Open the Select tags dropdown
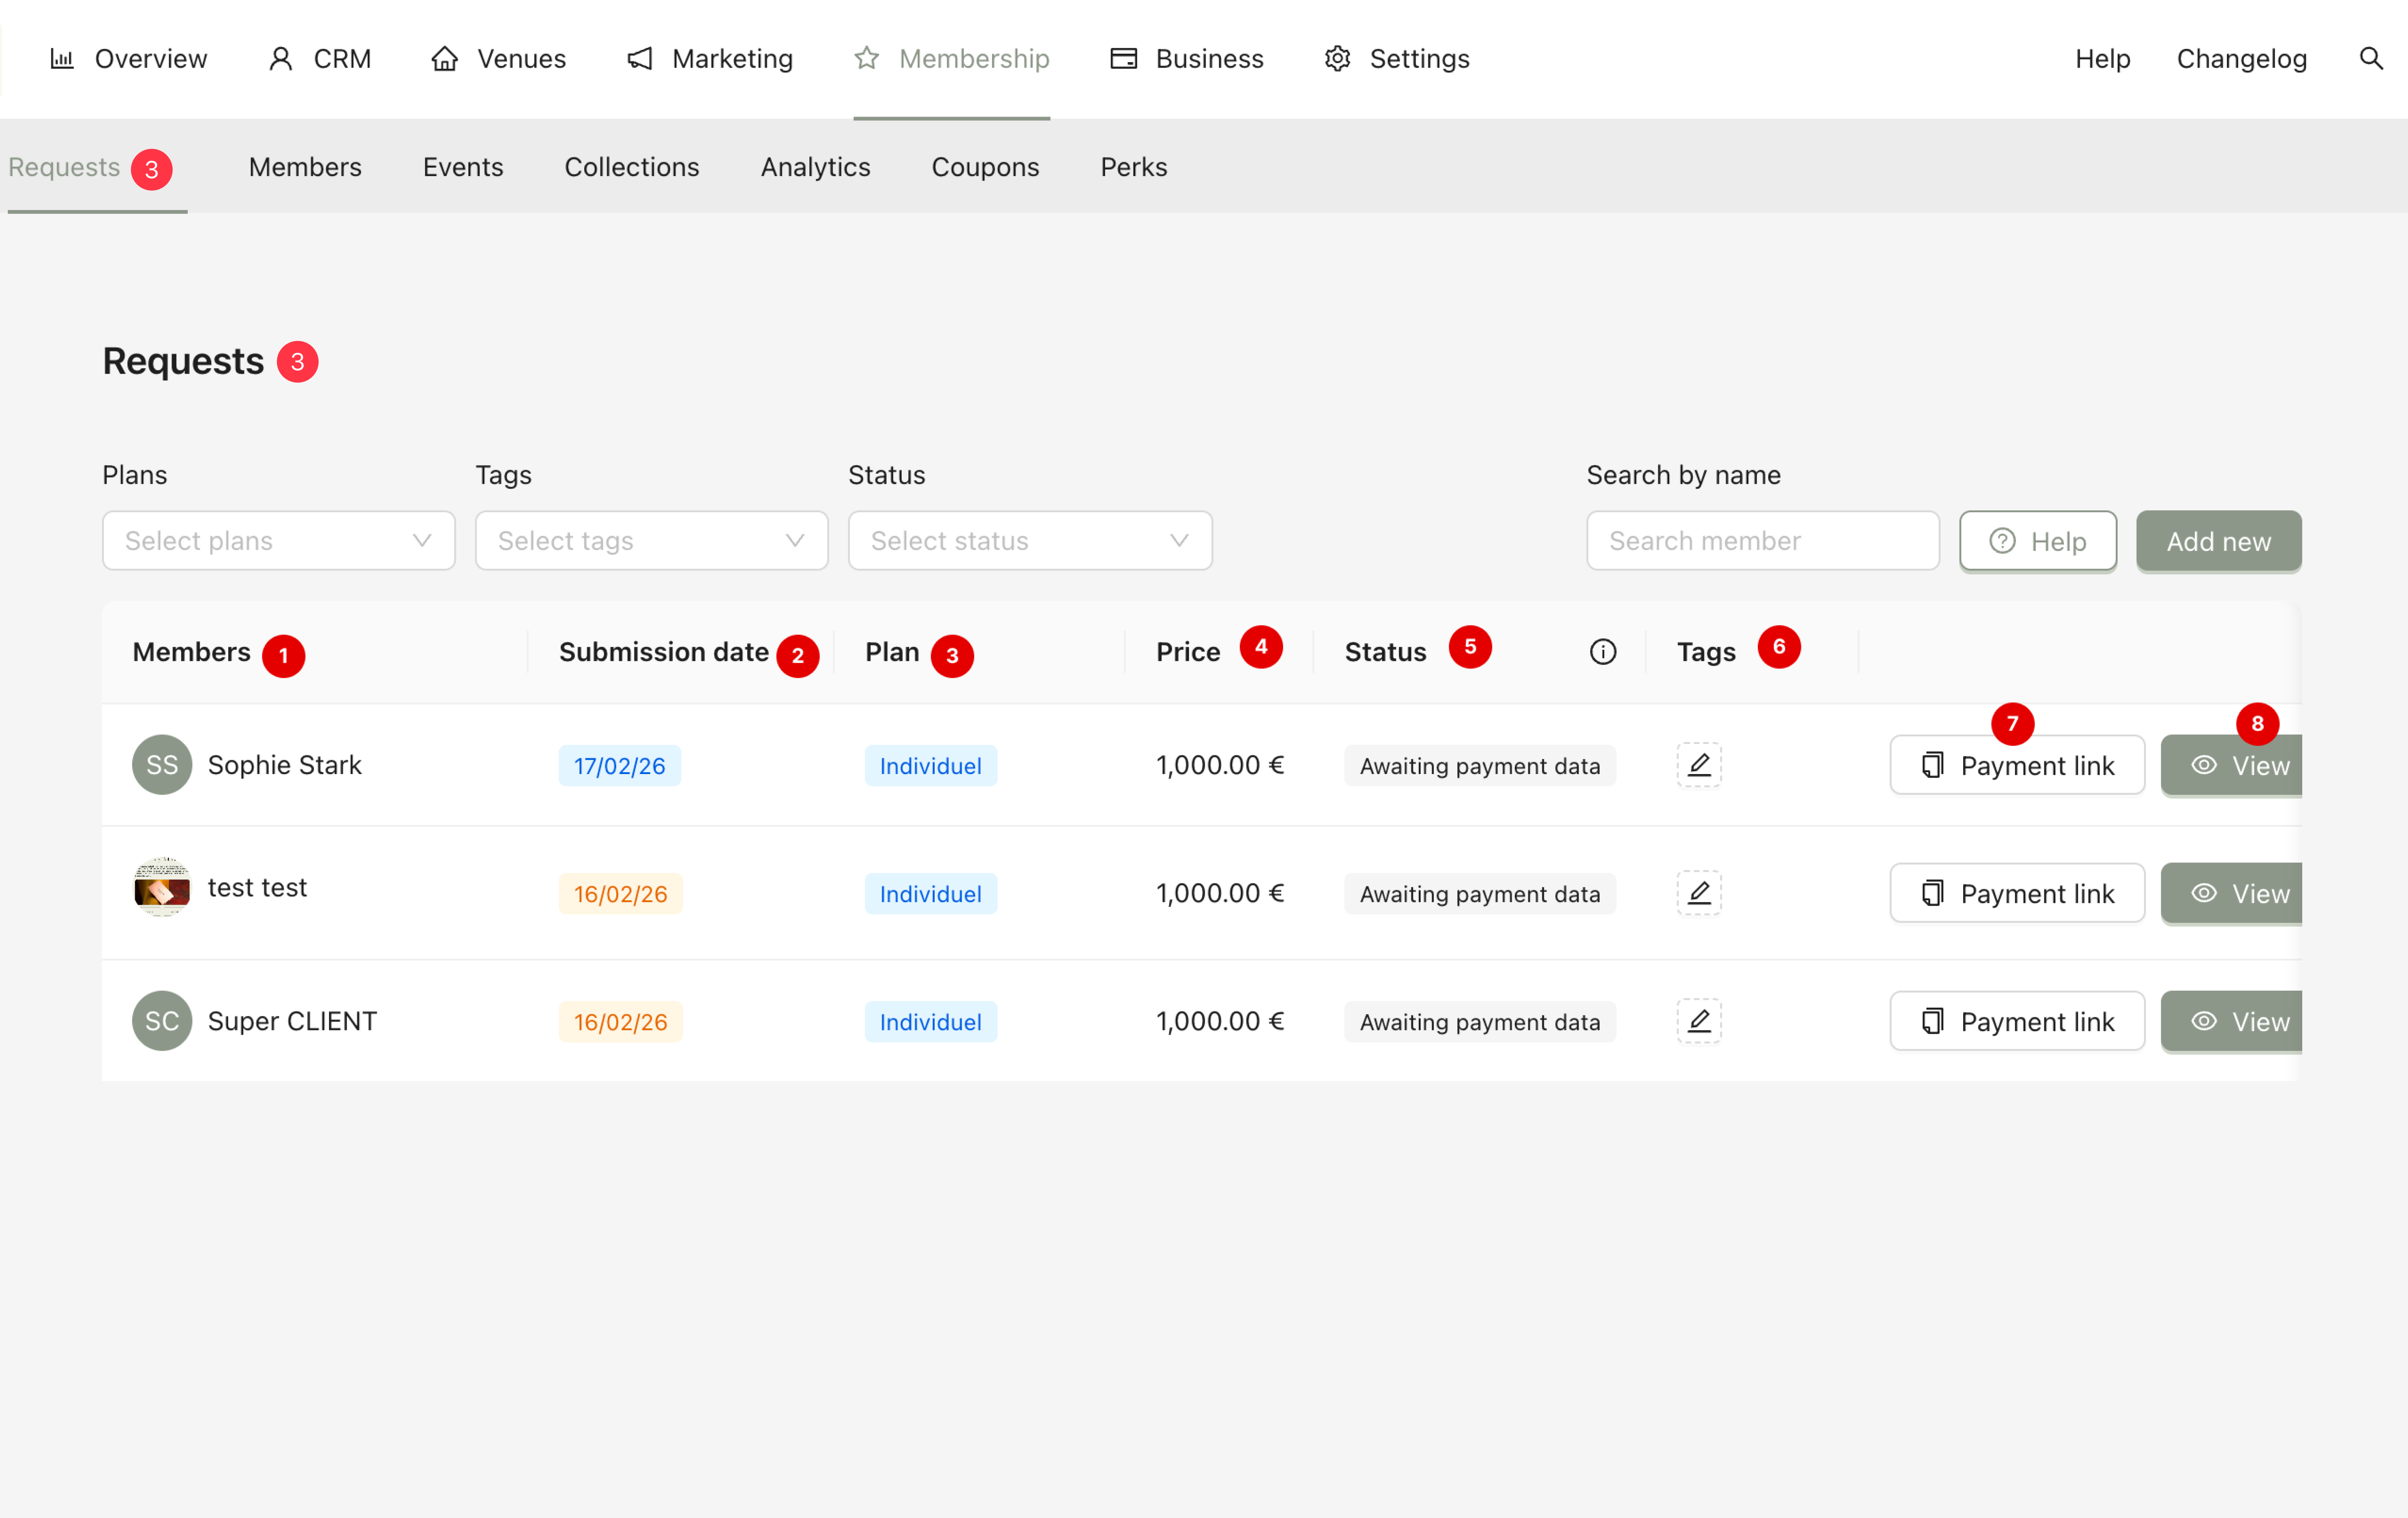 pos(651,541)
